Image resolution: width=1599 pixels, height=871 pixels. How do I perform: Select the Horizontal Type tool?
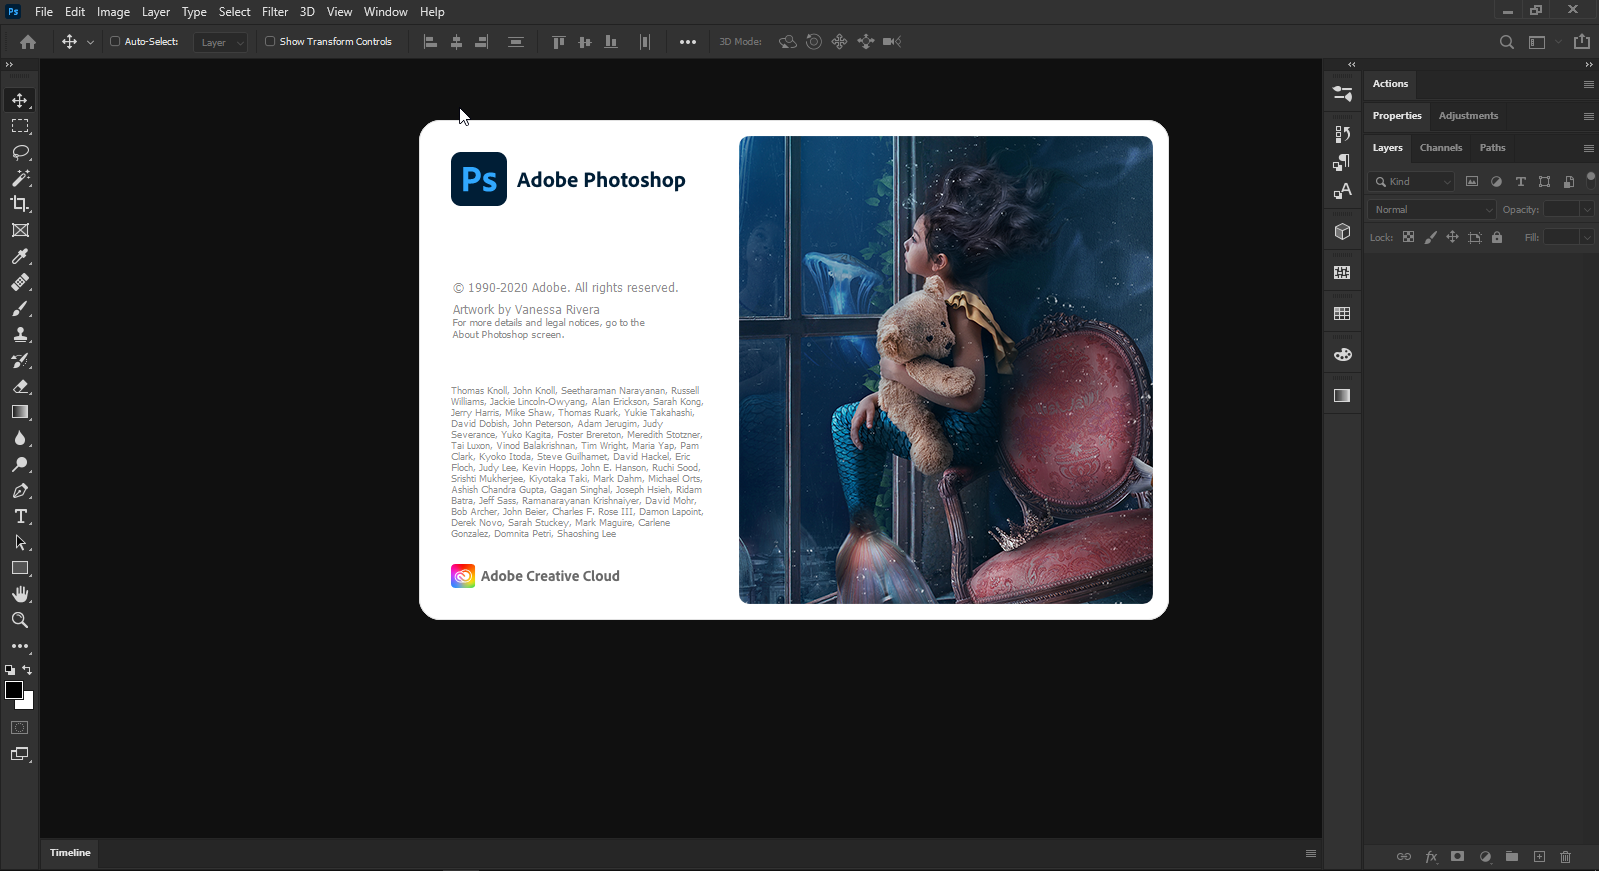[x=20, y=516]
